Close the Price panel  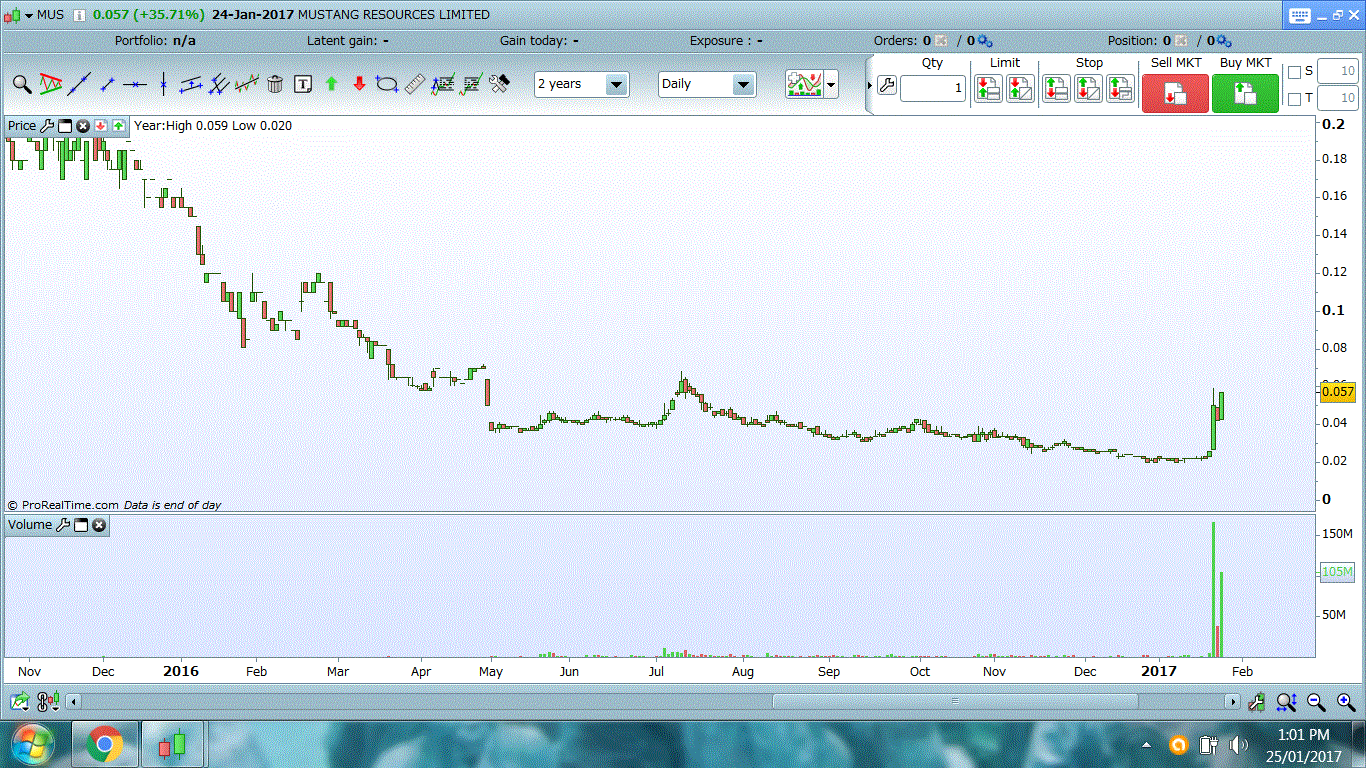[83, 126]
